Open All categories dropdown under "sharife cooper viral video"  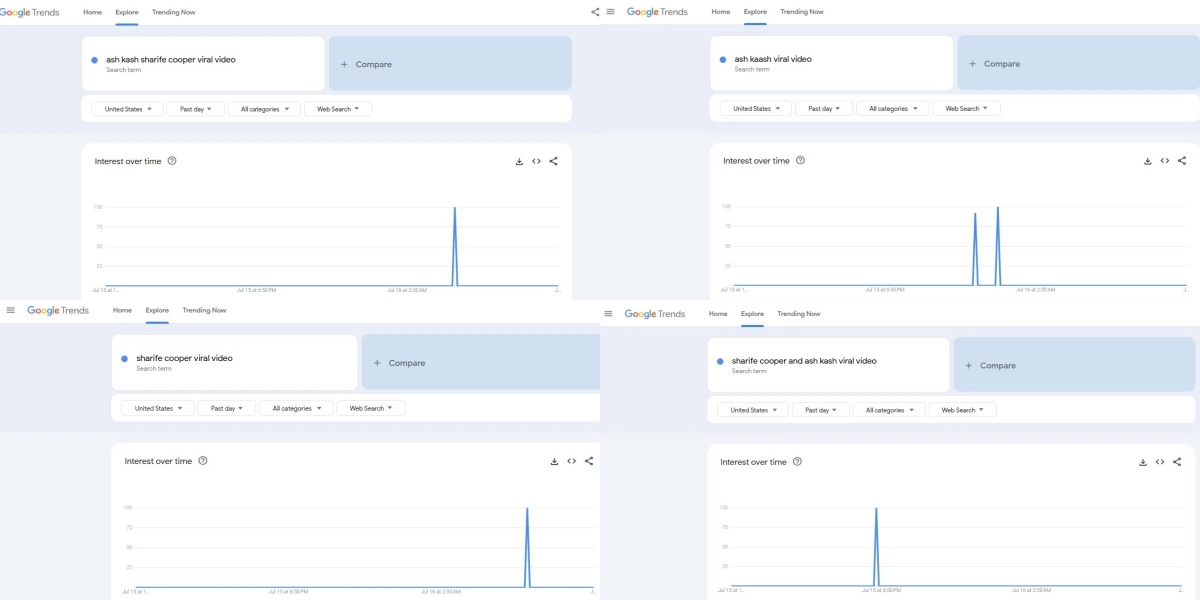click(x=296, y=408)
